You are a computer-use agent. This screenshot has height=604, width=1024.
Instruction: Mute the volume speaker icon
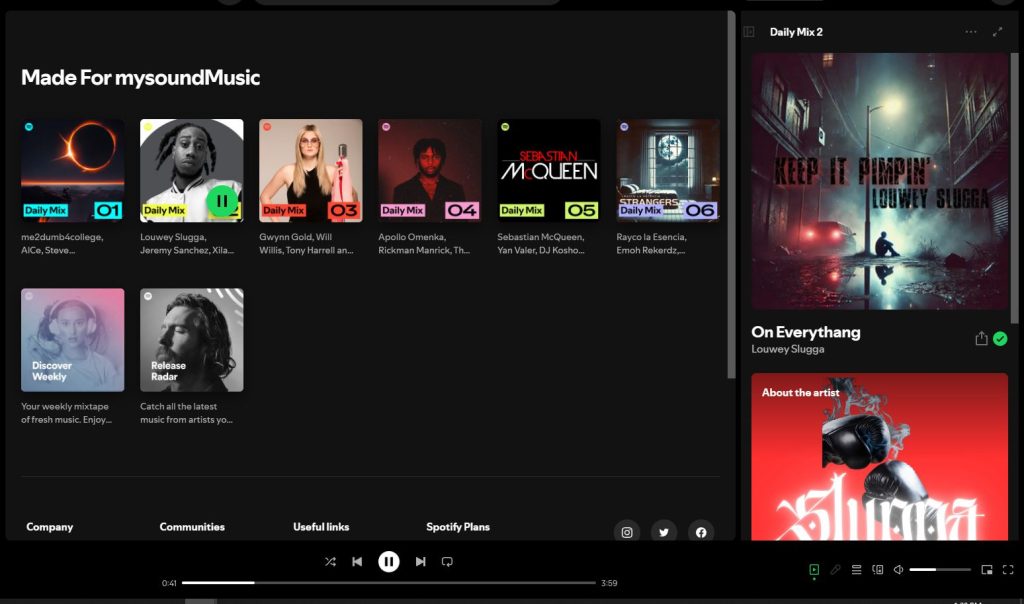point(899,569)
